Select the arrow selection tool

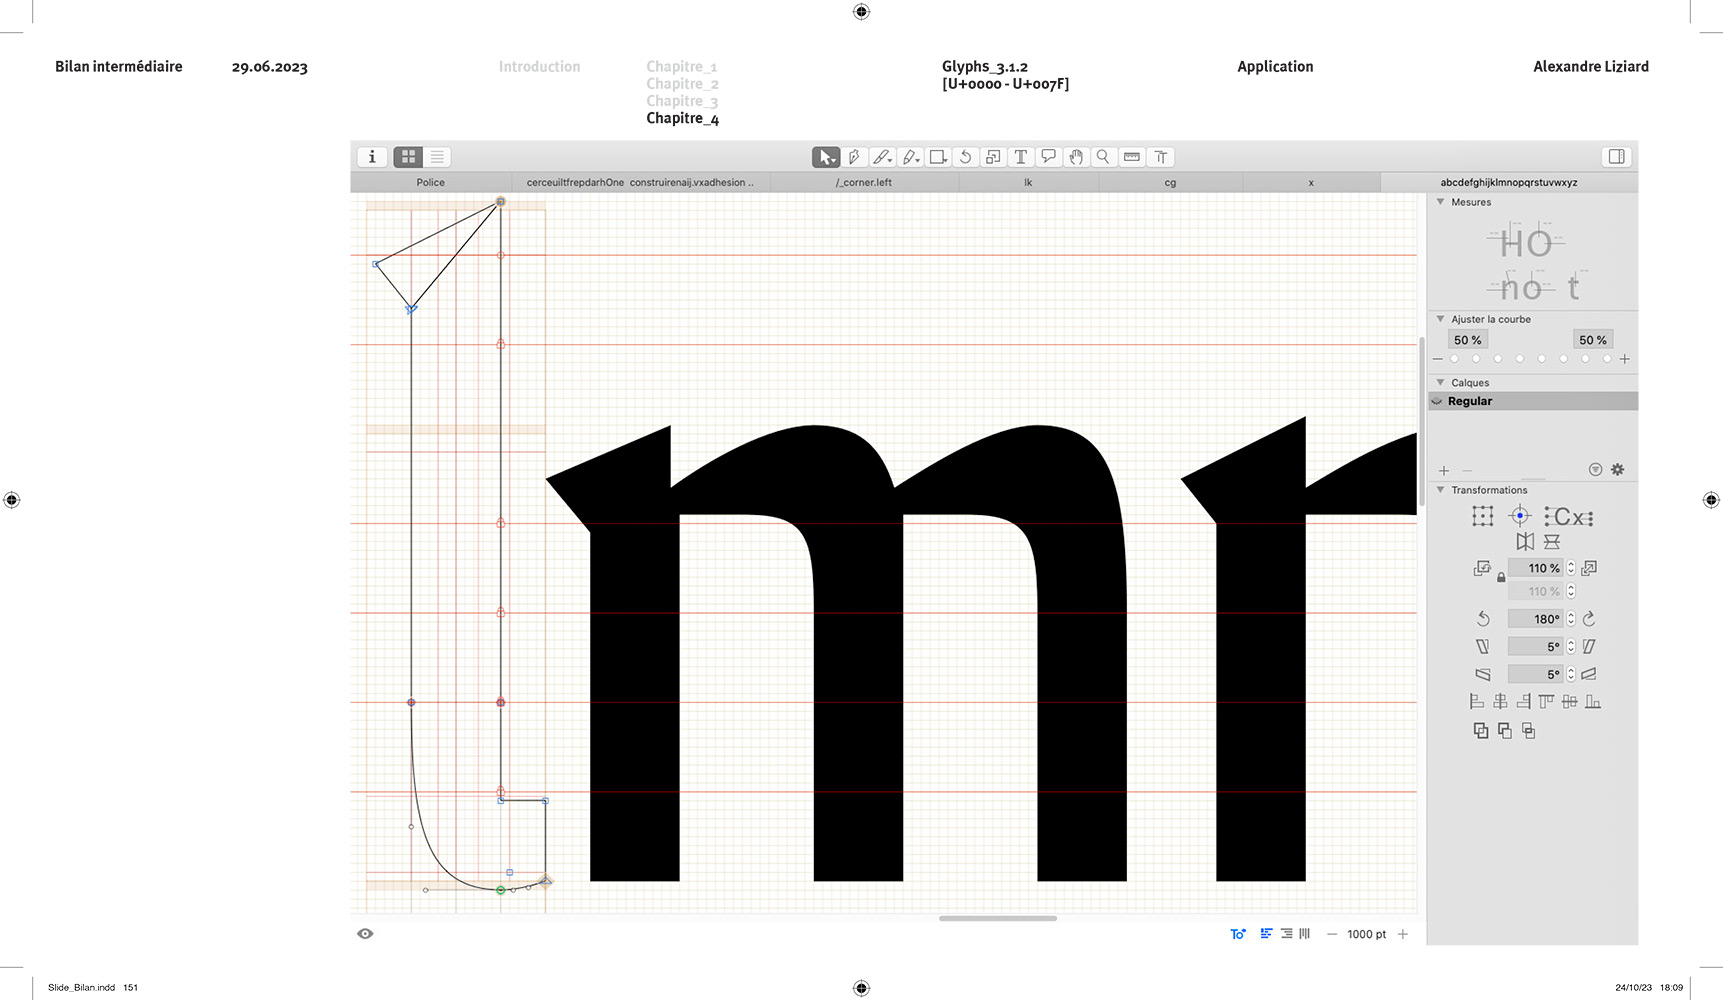pyautogui.click(x=825, y=157)
